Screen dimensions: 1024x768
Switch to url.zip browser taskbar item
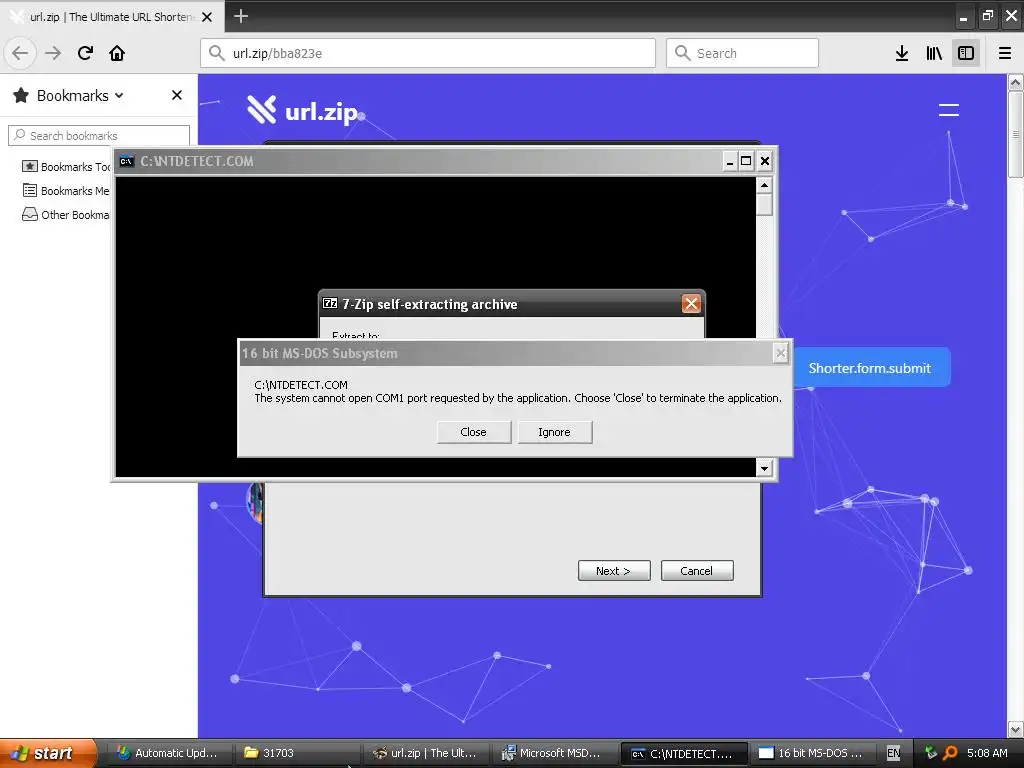pyautogui.click(x=426, y=753)
